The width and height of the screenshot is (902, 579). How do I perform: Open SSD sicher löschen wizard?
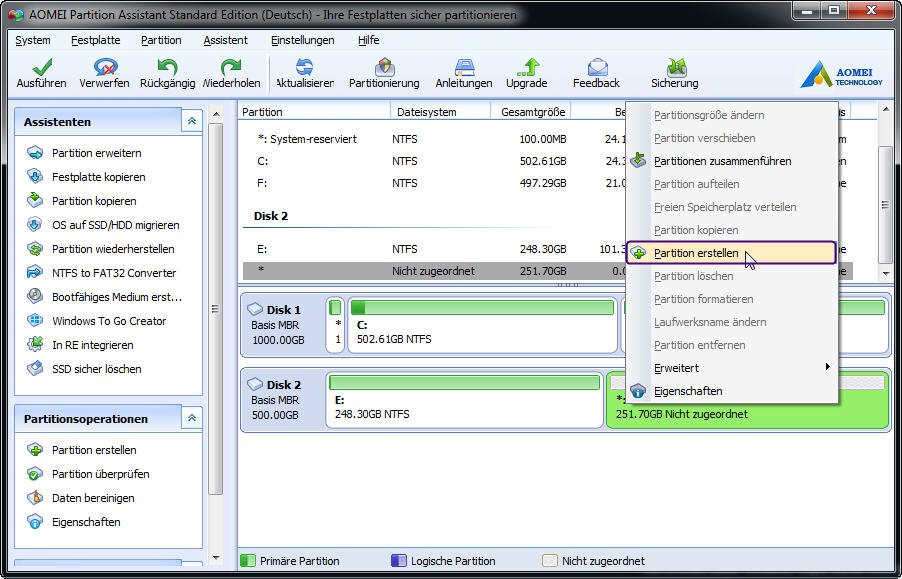[x=85, y=369]
